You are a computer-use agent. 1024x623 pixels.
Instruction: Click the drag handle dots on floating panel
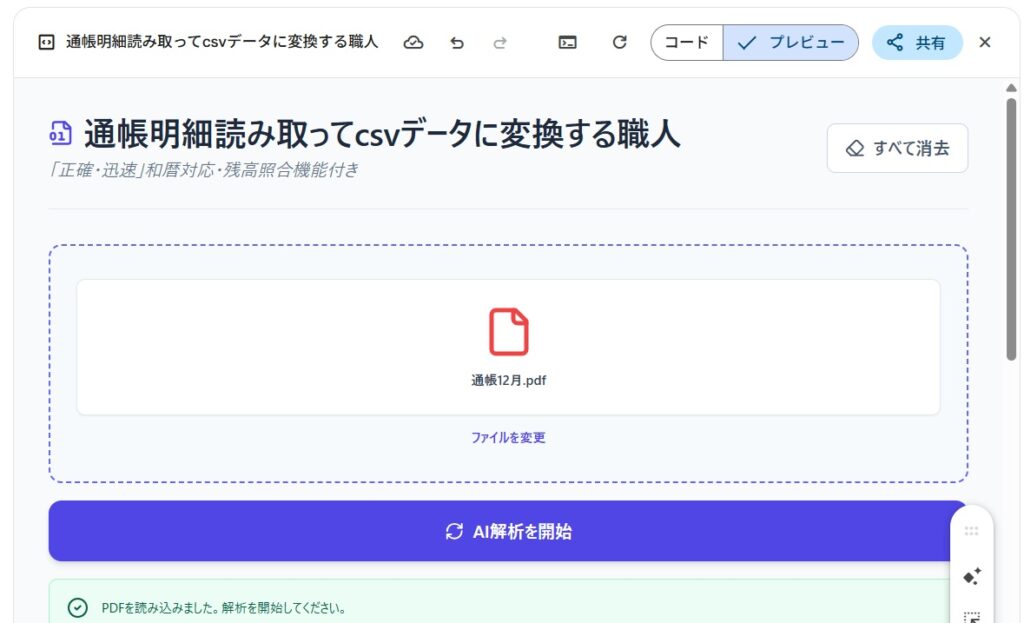971,531
